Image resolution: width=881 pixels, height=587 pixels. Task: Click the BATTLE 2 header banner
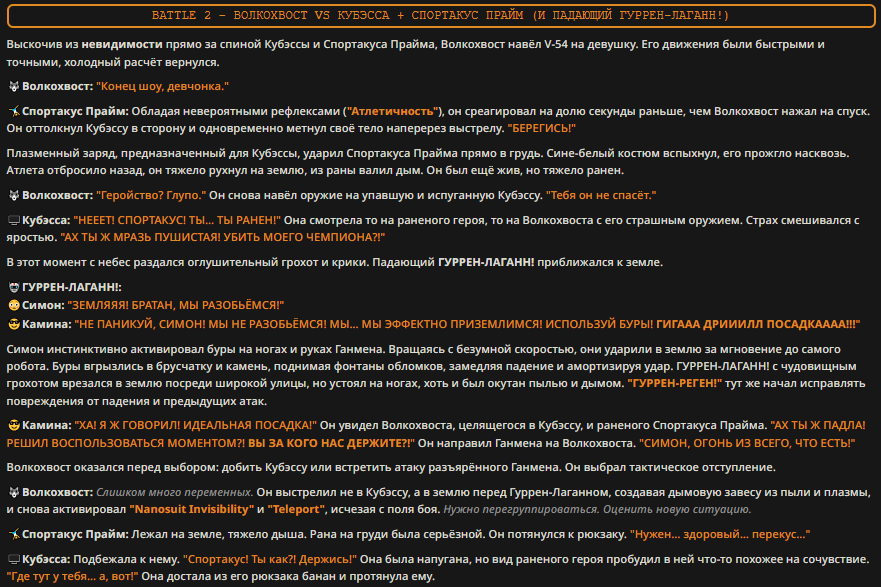[x=440, y=16]
